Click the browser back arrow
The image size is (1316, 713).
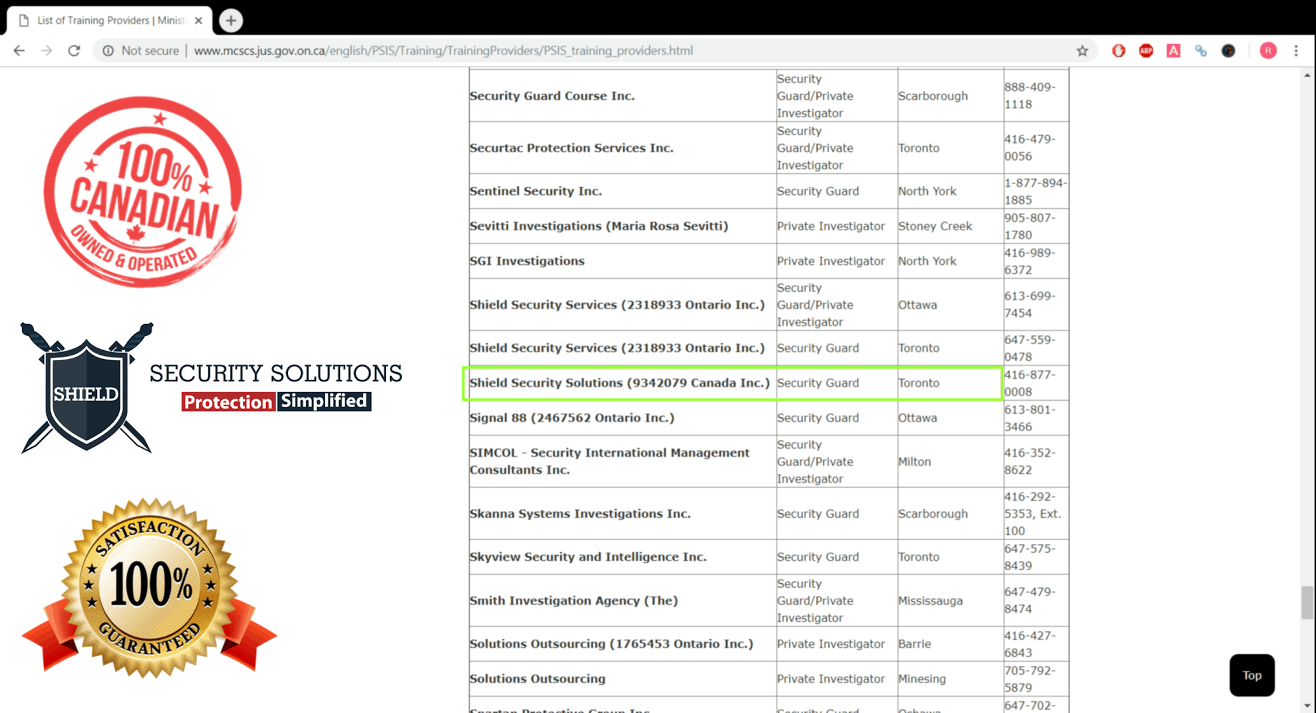click(19, 51)
